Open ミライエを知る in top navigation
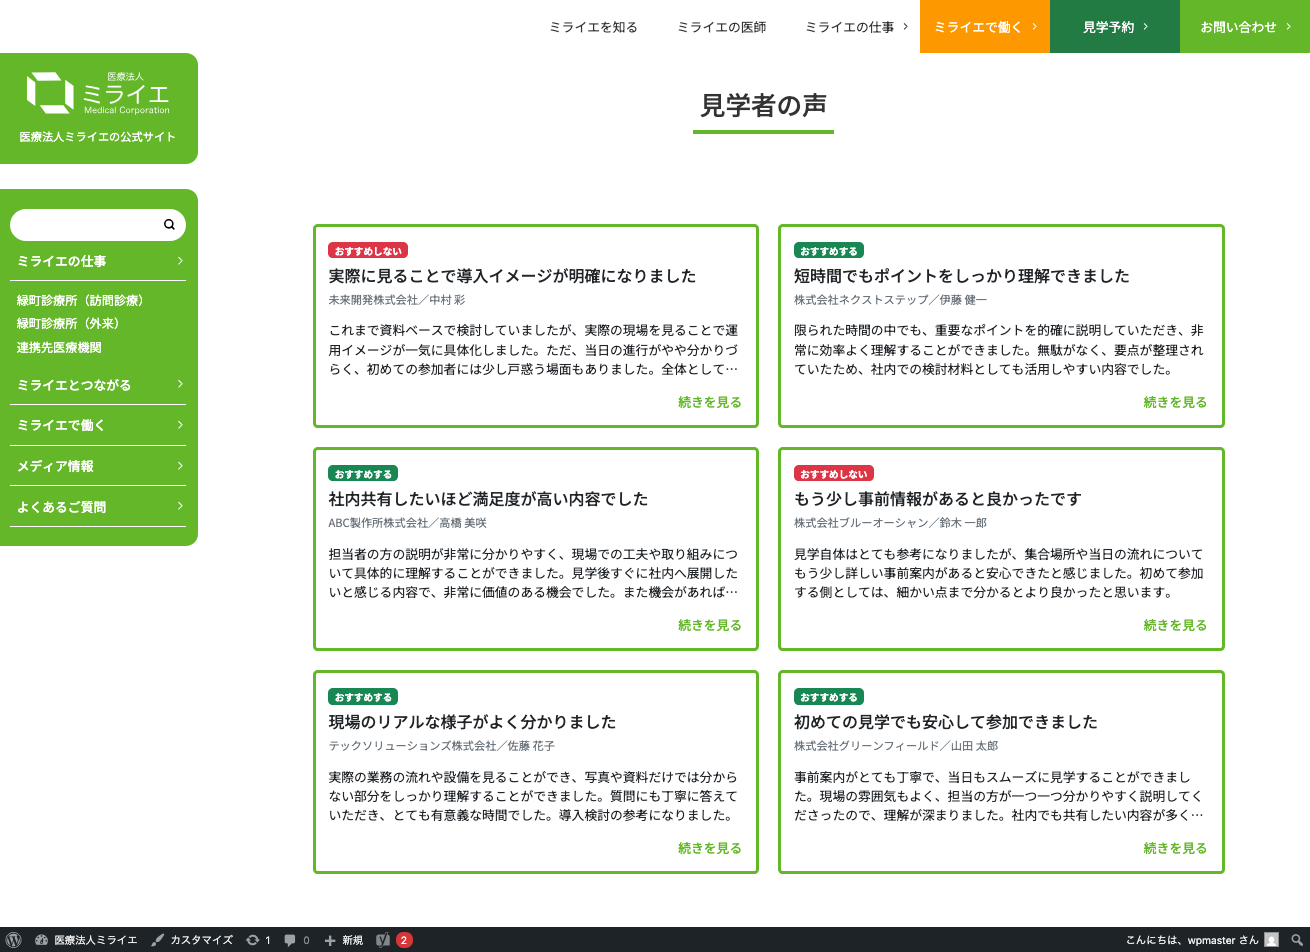The image size is (1310, 952). pos(593,27)
